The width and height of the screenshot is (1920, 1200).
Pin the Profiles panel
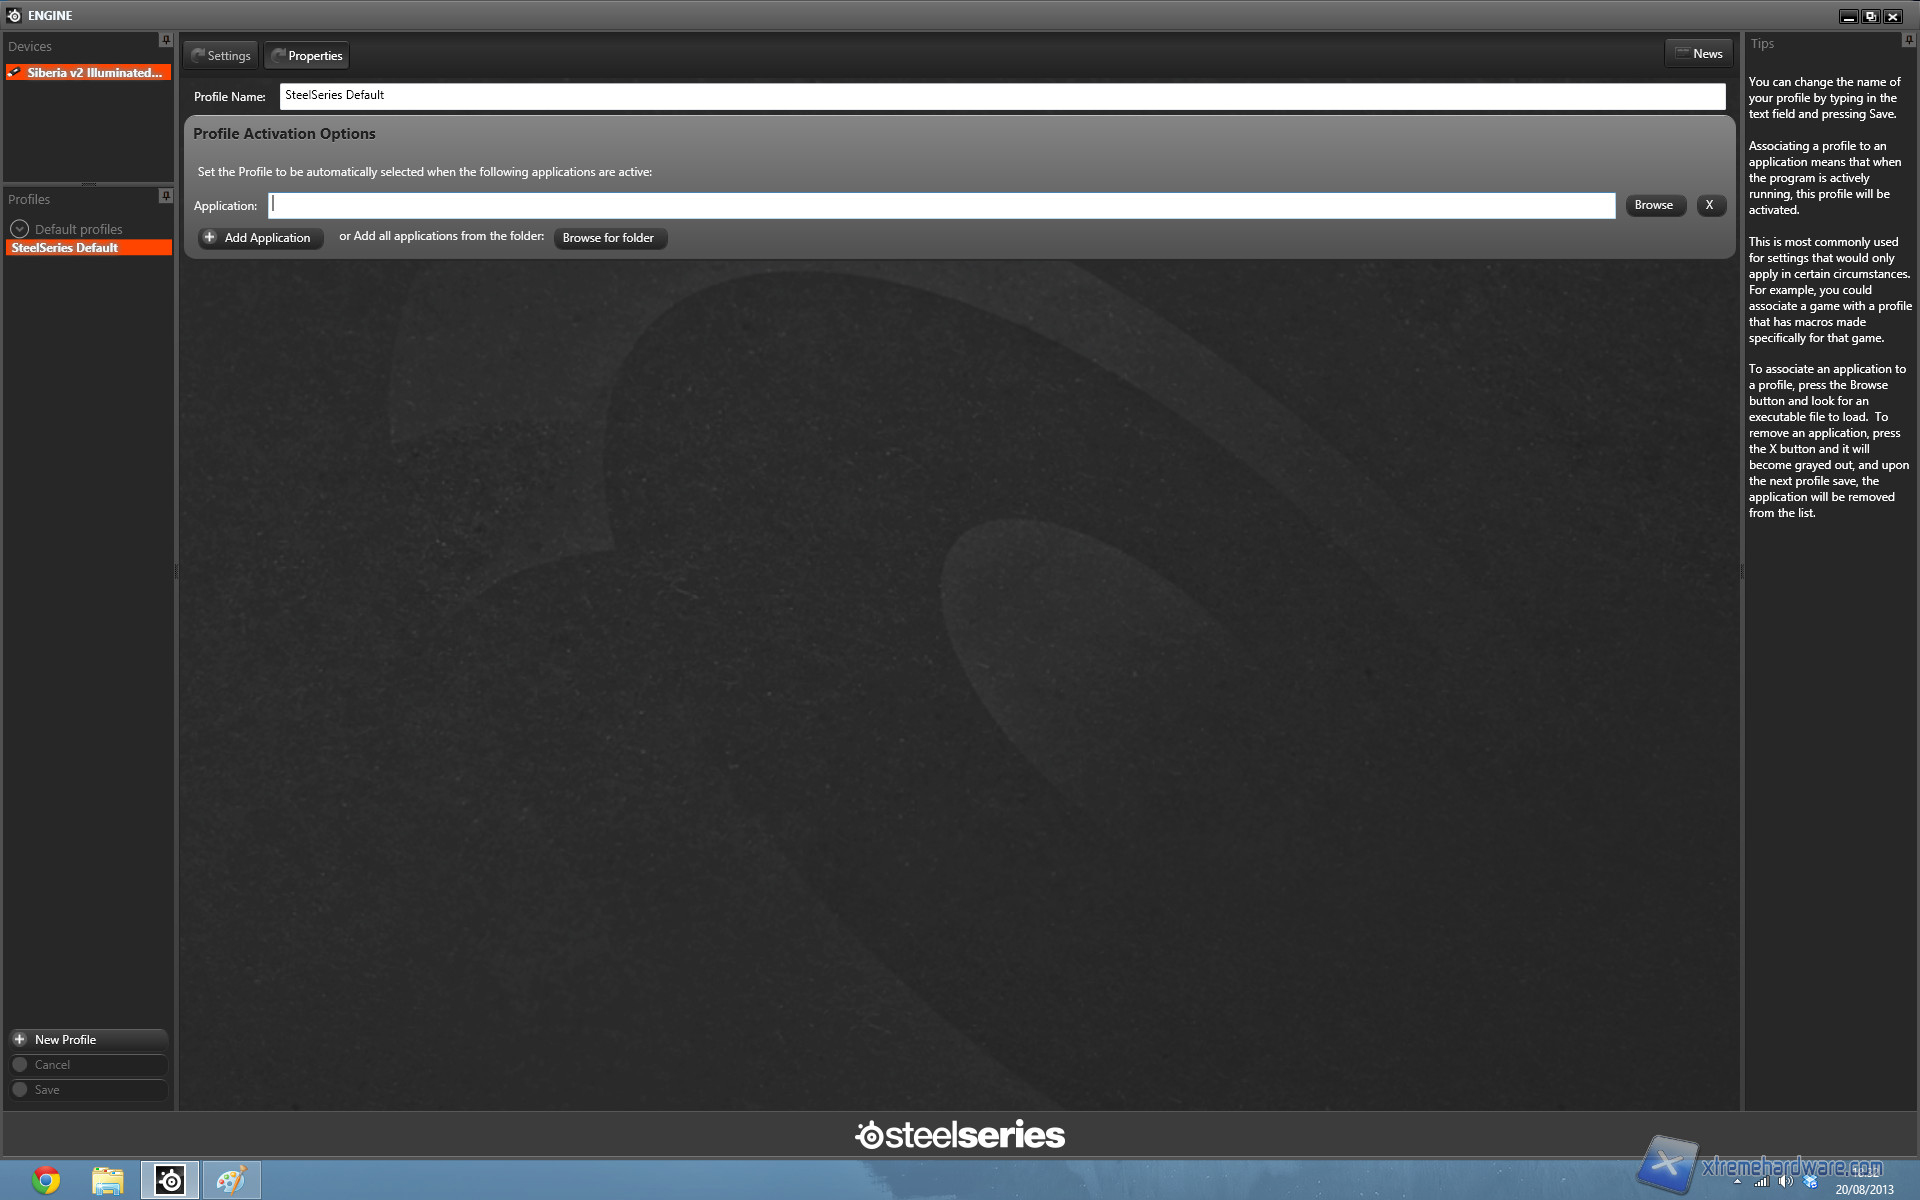[166, 196]
